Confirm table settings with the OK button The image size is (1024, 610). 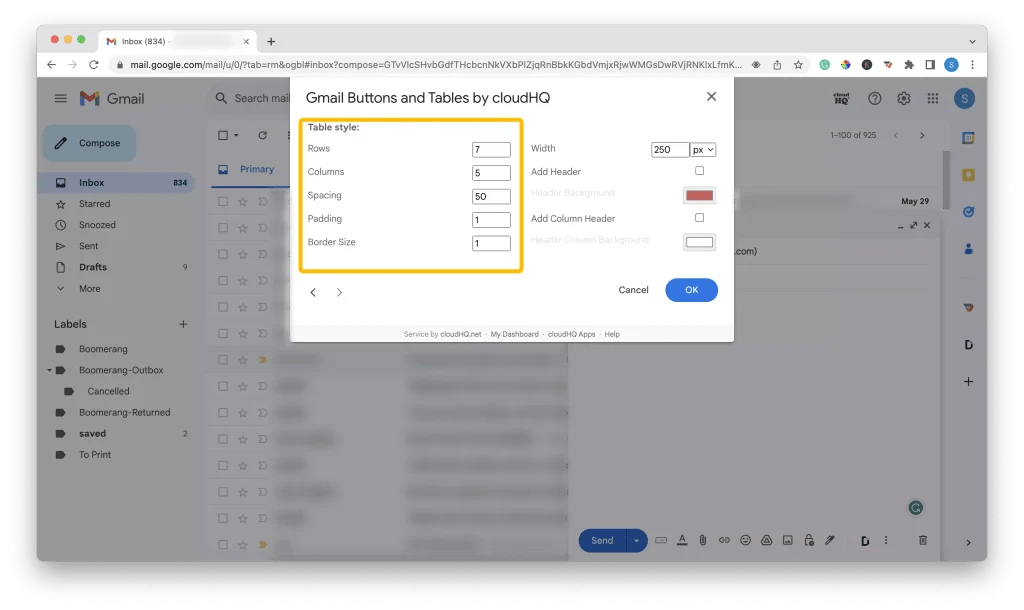click(x=691, y=289)
